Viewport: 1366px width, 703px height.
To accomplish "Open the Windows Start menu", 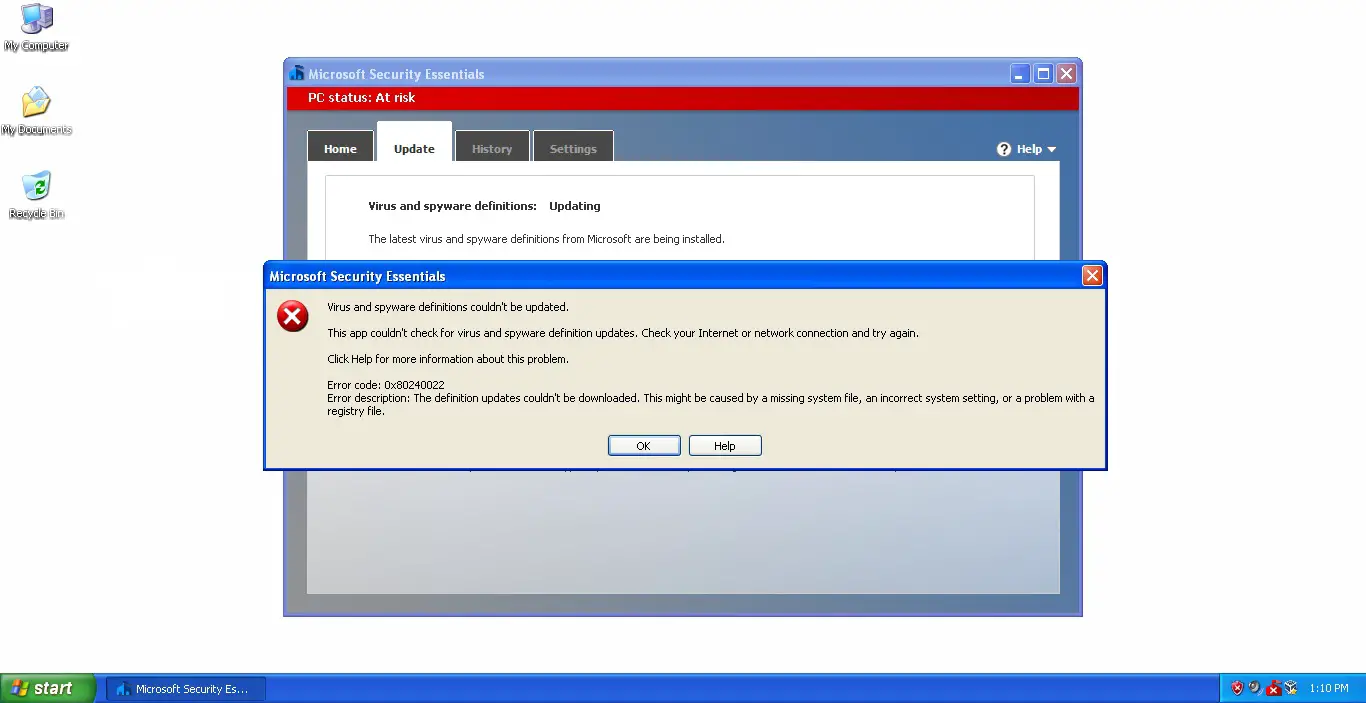I will point(48,688).
